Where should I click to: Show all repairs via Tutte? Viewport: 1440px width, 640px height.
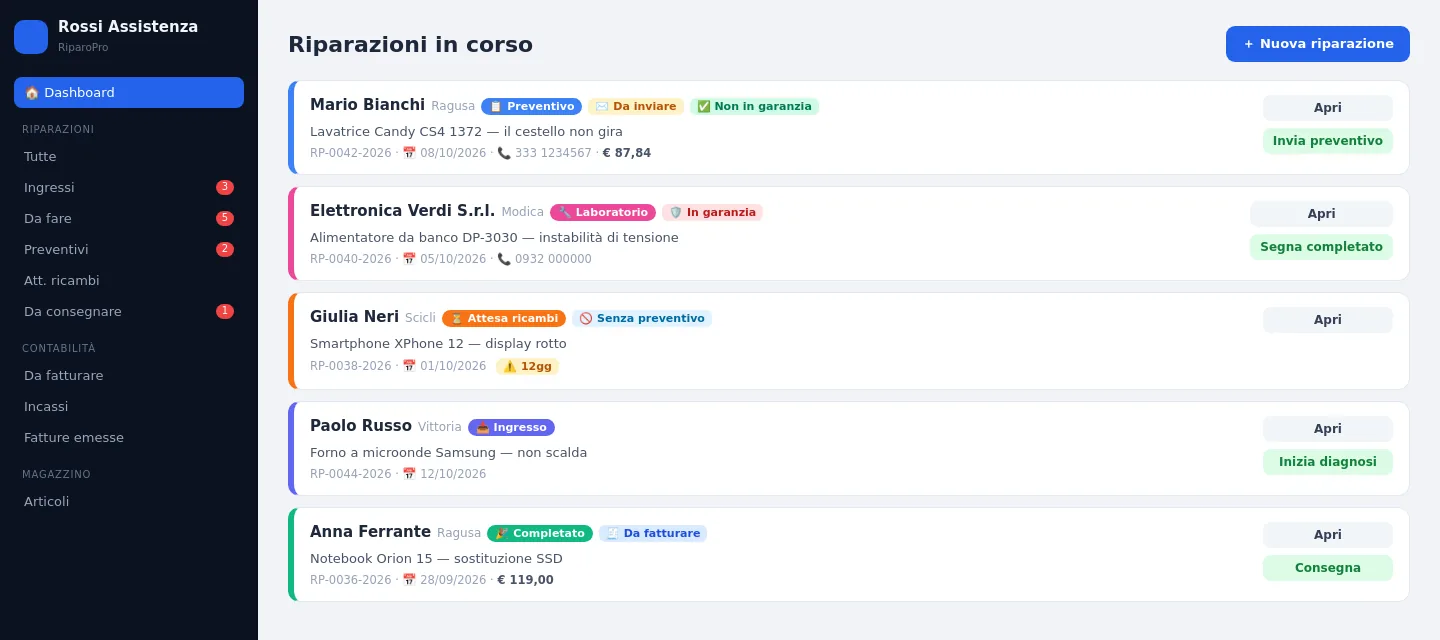129,156
